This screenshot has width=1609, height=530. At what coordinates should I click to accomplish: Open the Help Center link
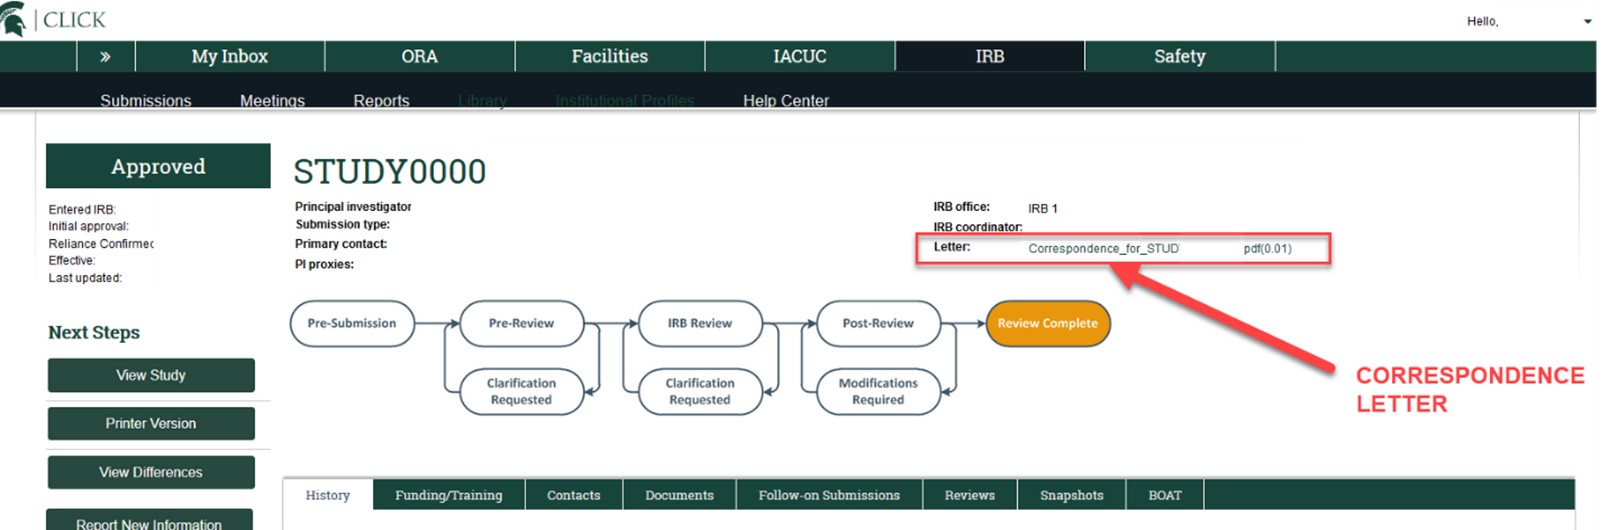[785, 100]
